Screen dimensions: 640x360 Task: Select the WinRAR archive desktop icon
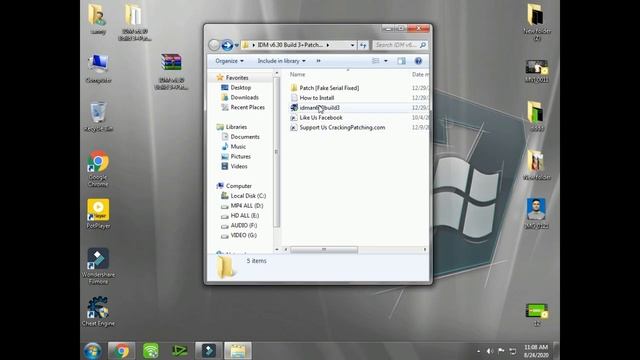coord(171,71)
